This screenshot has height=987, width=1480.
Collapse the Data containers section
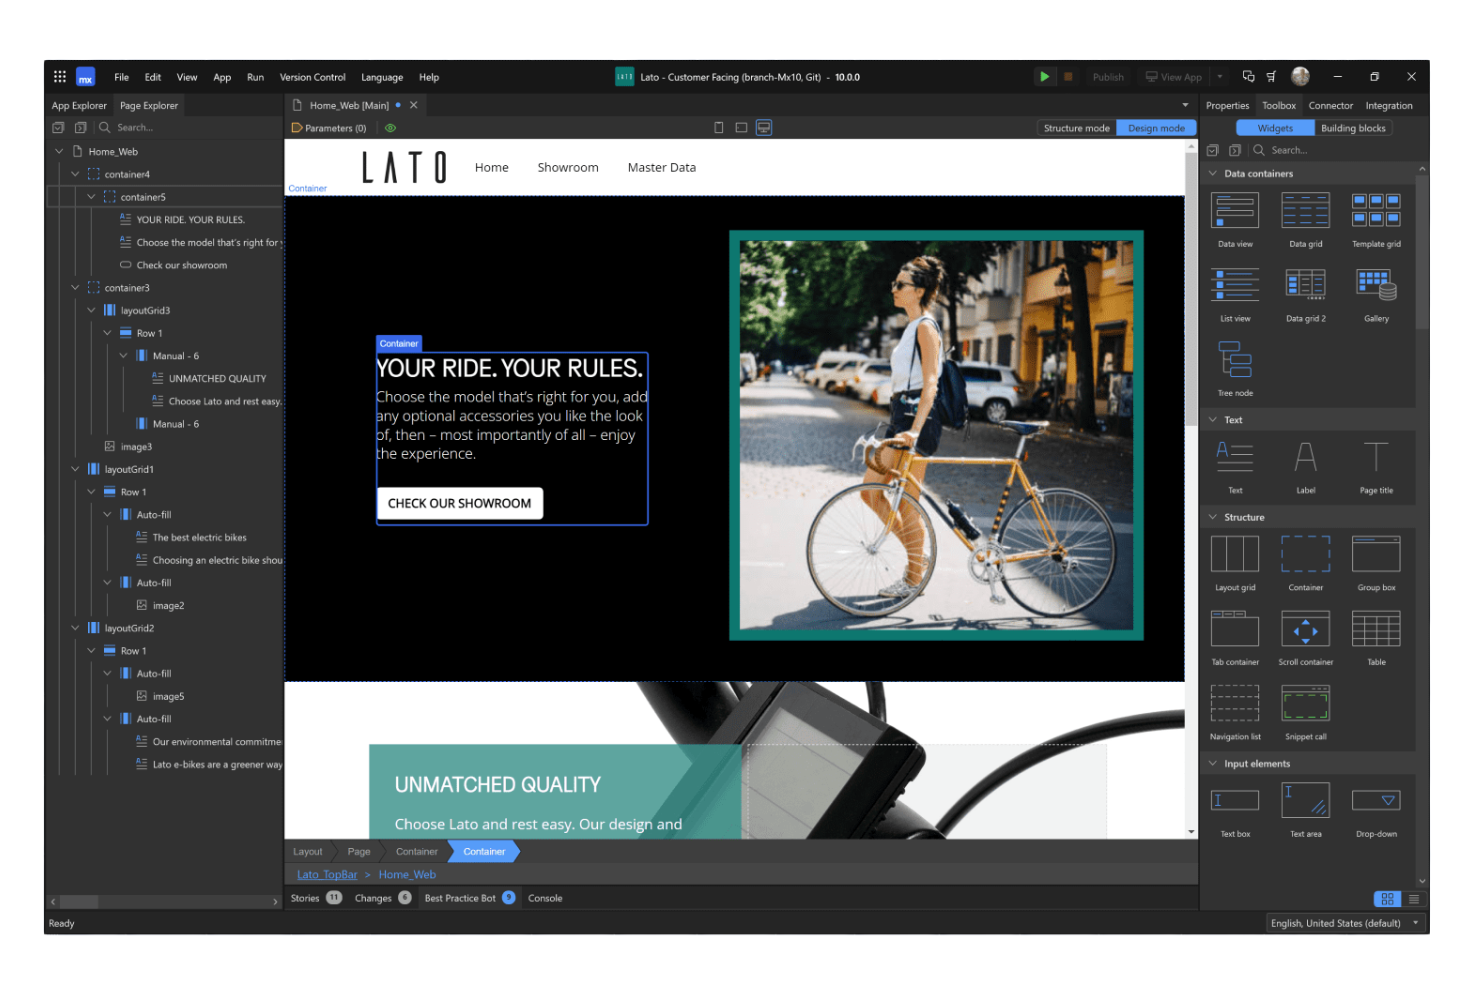point(1211,172)
